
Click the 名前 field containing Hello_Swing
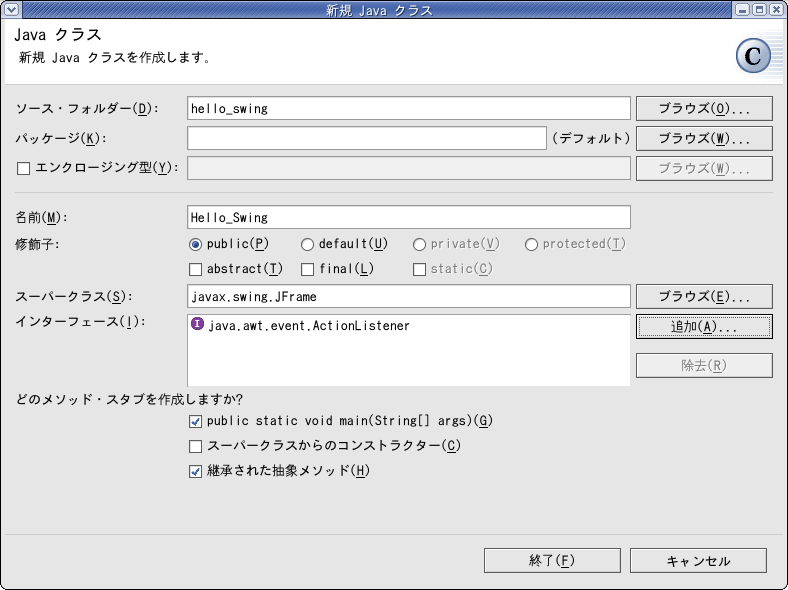[409, 217]
